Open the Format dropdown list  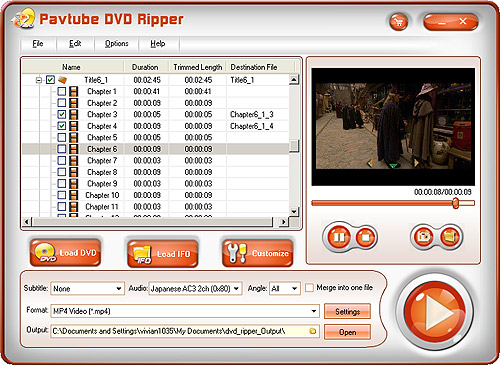click(185, 311)
